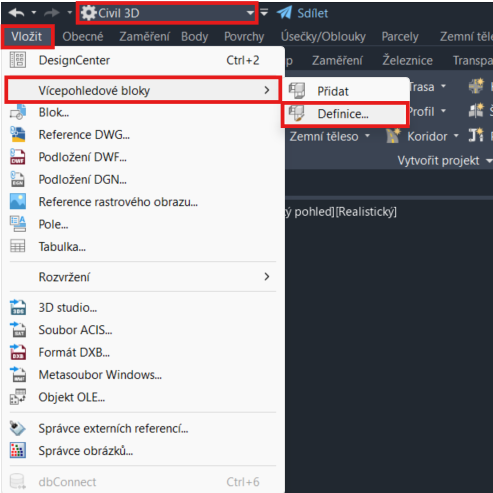Select Podložení DGN... entry
493x493 pixels.
[x=143, y=180]
